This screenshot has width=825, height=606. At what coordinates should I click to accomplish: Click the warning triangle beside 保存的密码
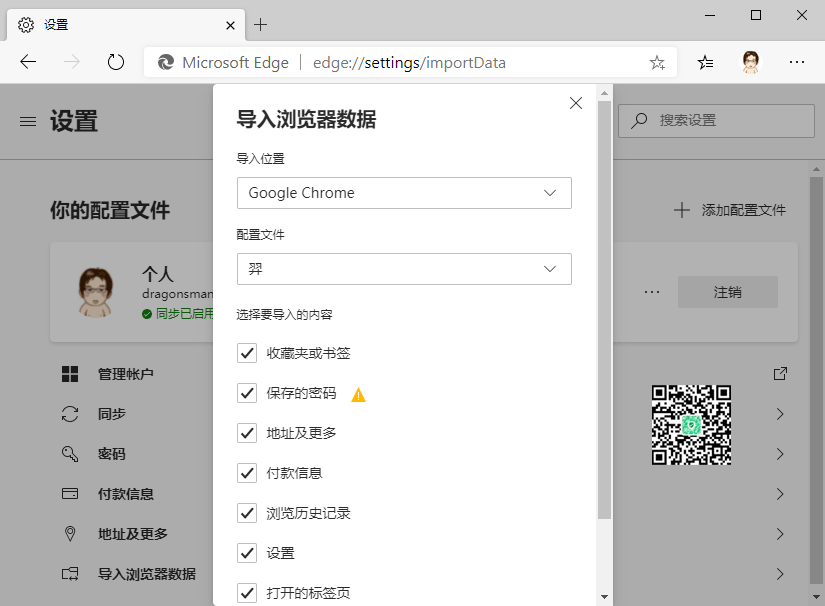pos(358,395)
